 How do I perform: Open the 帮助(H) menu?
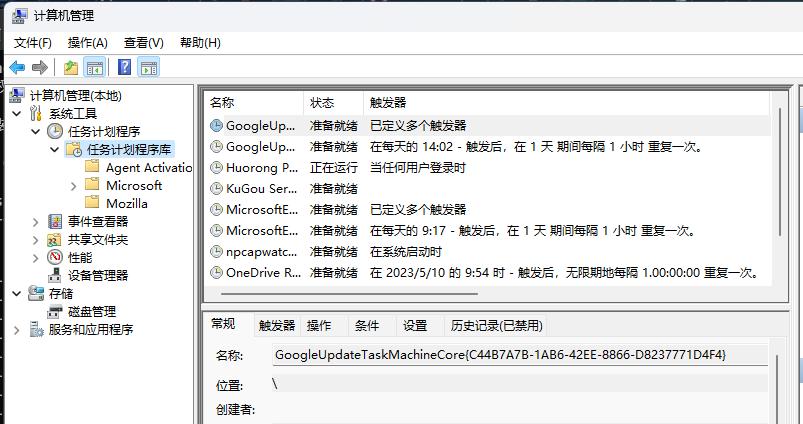pyautogui.click(x=200, y=43)
